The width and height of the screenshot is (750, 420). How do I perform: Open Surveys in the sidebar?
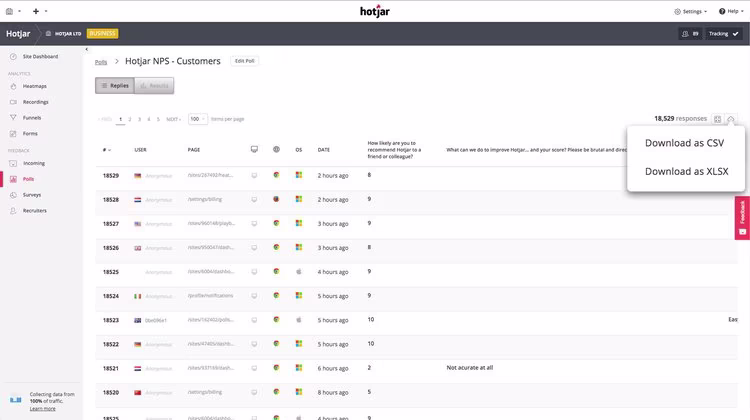(32, 195)
